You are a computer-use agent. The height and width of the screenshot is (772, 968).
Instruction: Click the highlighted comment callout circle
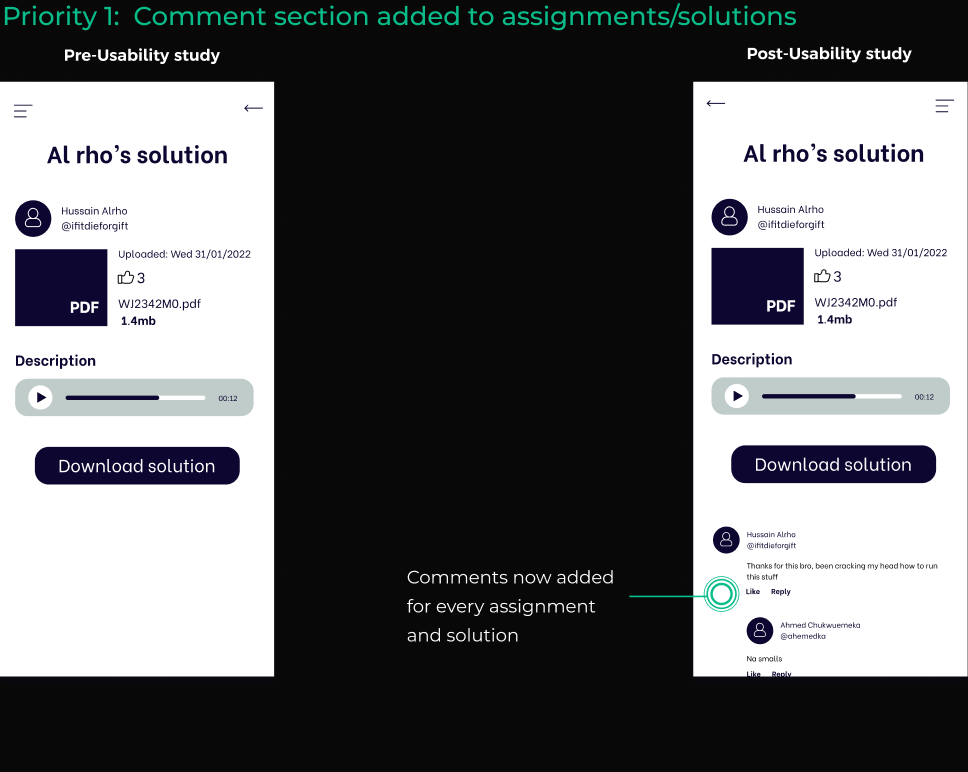pos(722,595)
